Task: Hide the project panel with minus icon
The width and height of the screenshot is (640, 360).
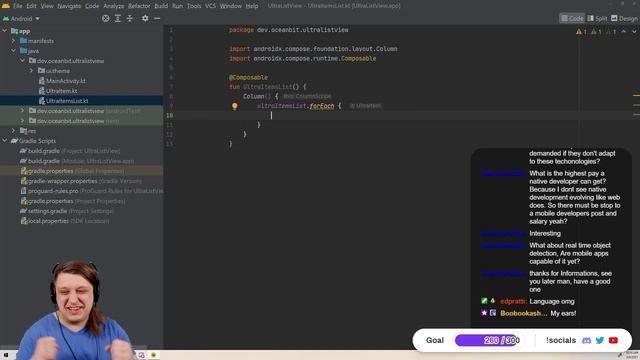Action: point(157,18)
